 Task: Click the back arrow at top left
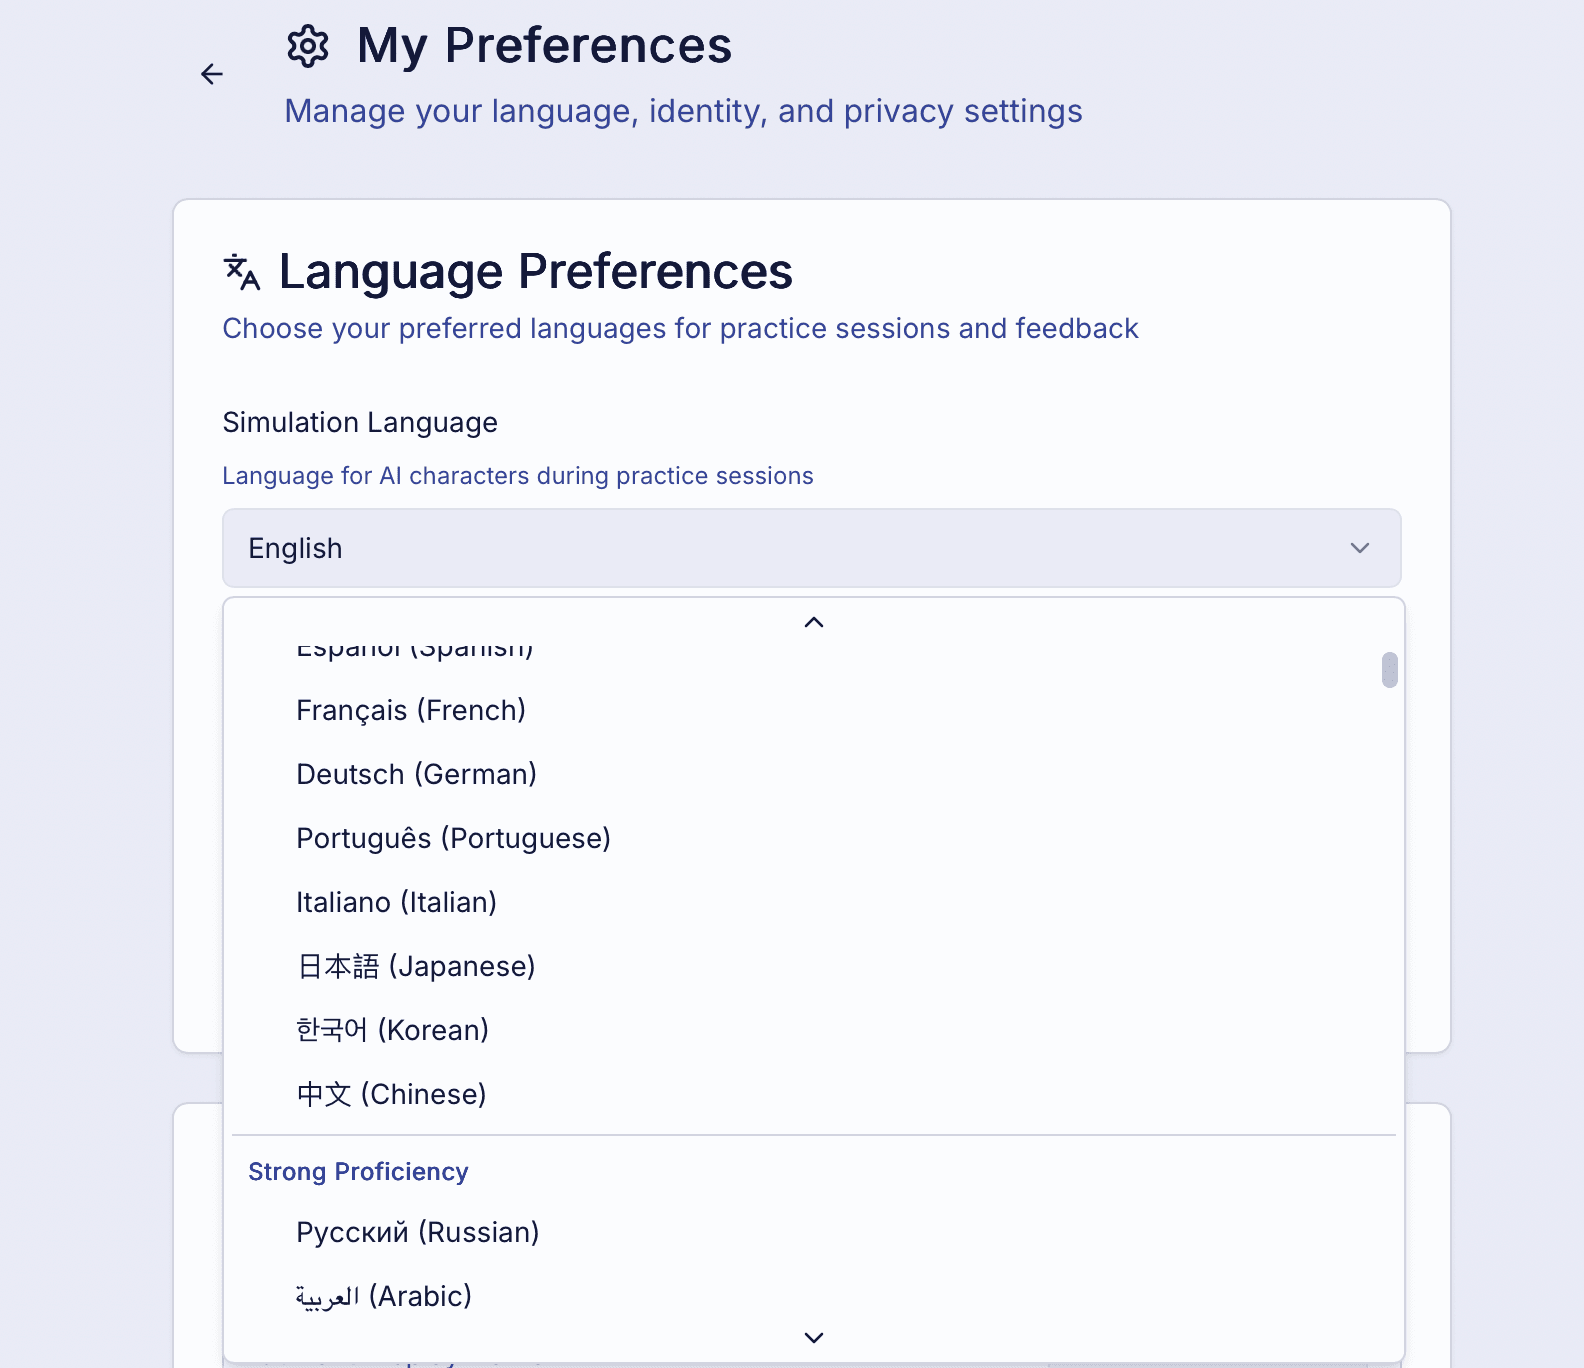(x=212, y=75)
